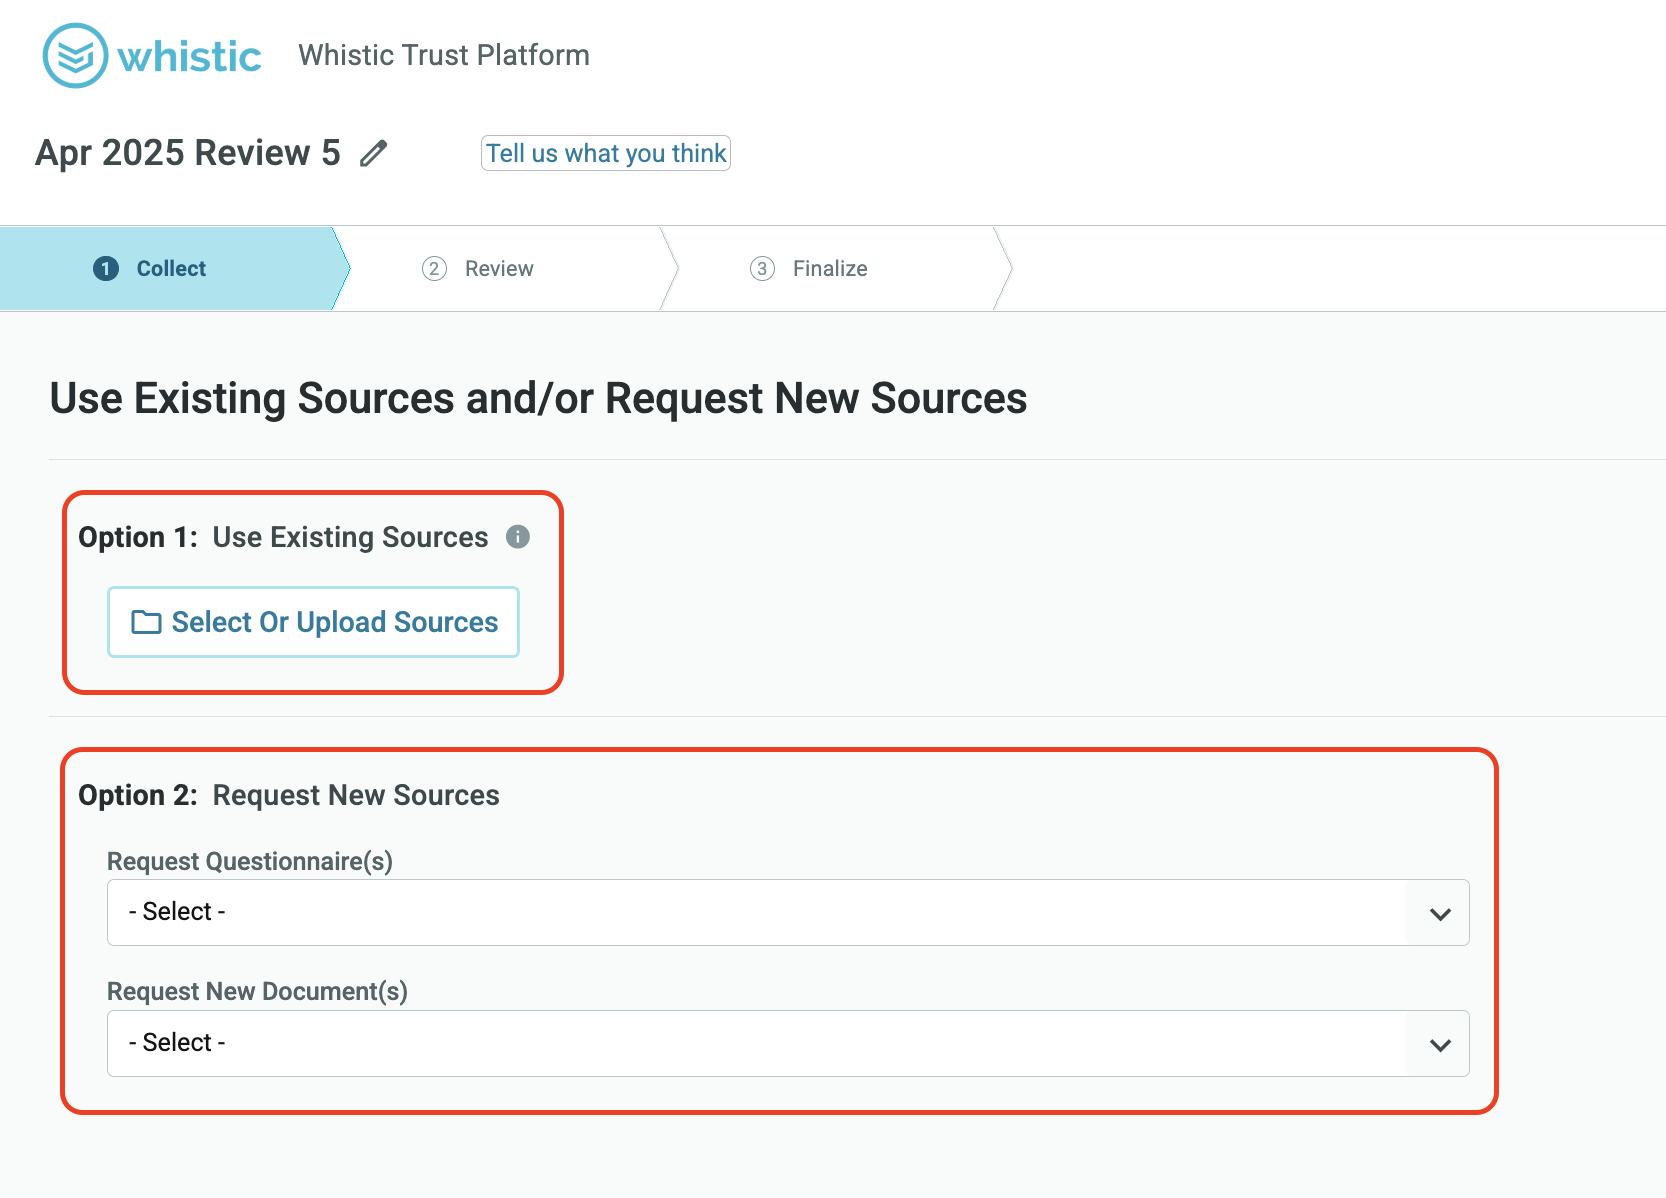Click Select Or Upload Sources button
Screen dimensions: 1666x1198
tap(313, 622)
